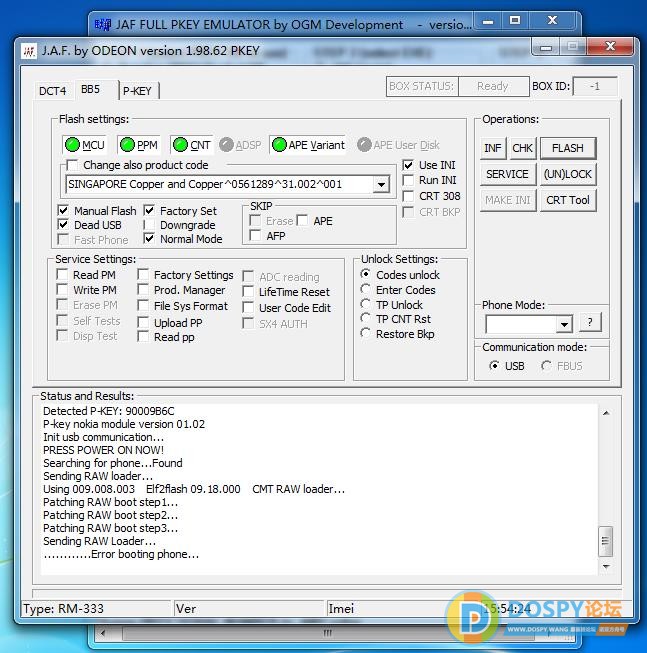Select the Restore Bkp radio button

[366, 333]
